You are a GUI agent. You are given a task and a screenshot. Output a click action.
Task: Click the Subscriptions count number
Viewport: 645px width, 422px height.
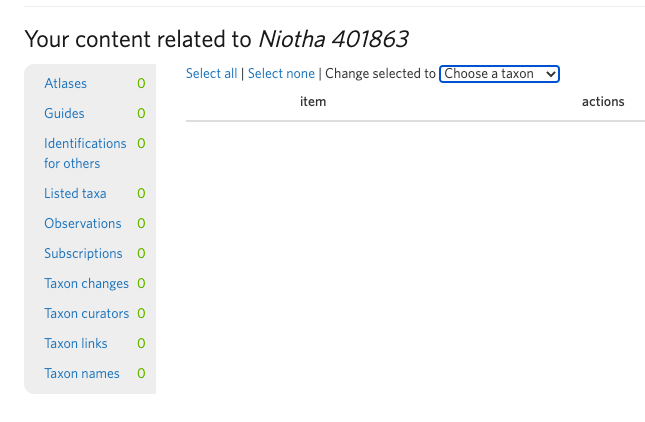click(x=141, y=253)
